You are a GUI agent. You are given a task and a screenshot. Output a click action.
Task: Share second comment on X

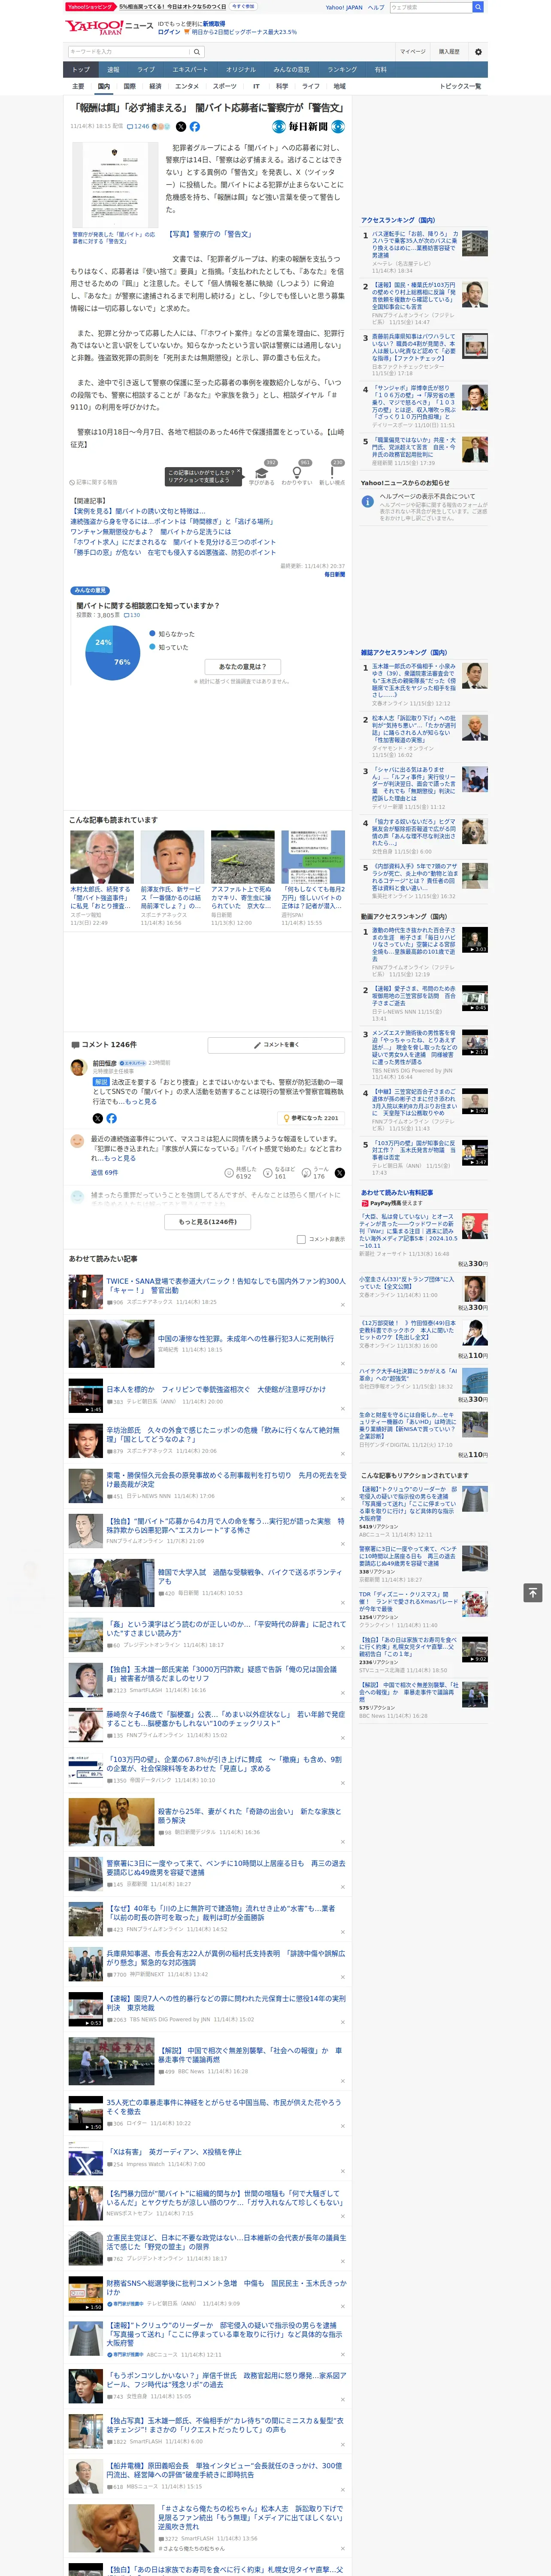(x=340, y=1173)
